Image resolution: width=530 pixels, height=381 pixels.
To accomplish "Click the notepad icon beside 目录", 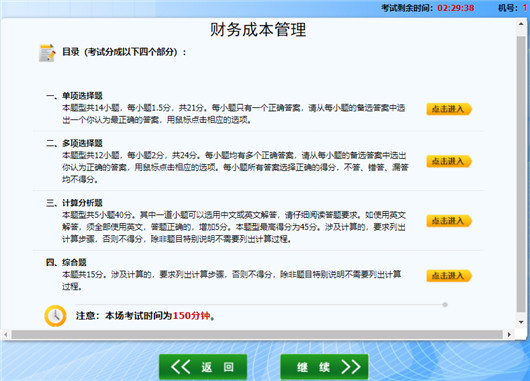I will pos(47,53).
